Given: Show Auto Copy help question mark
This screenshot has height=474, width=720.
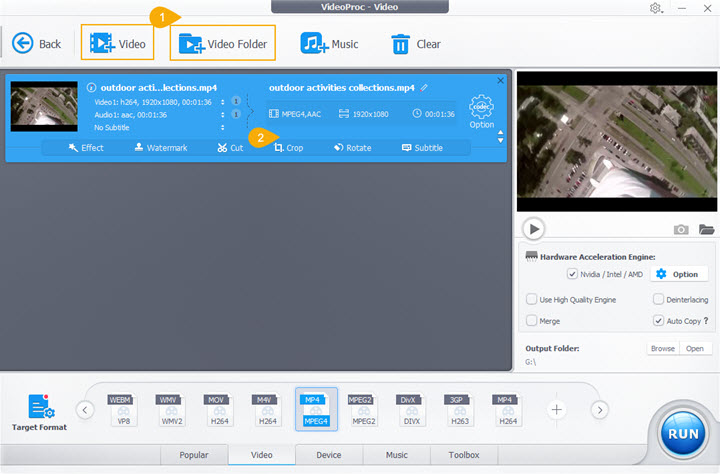Looking at the screenshot, I should click(706, 321).
